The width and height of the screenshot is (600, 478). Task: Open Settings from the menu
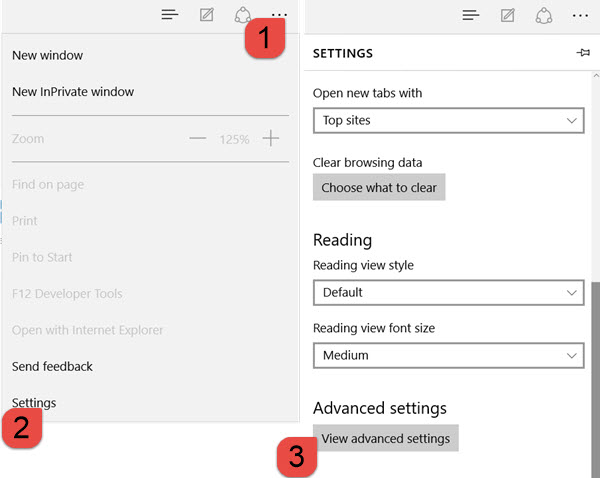[34, 403]
